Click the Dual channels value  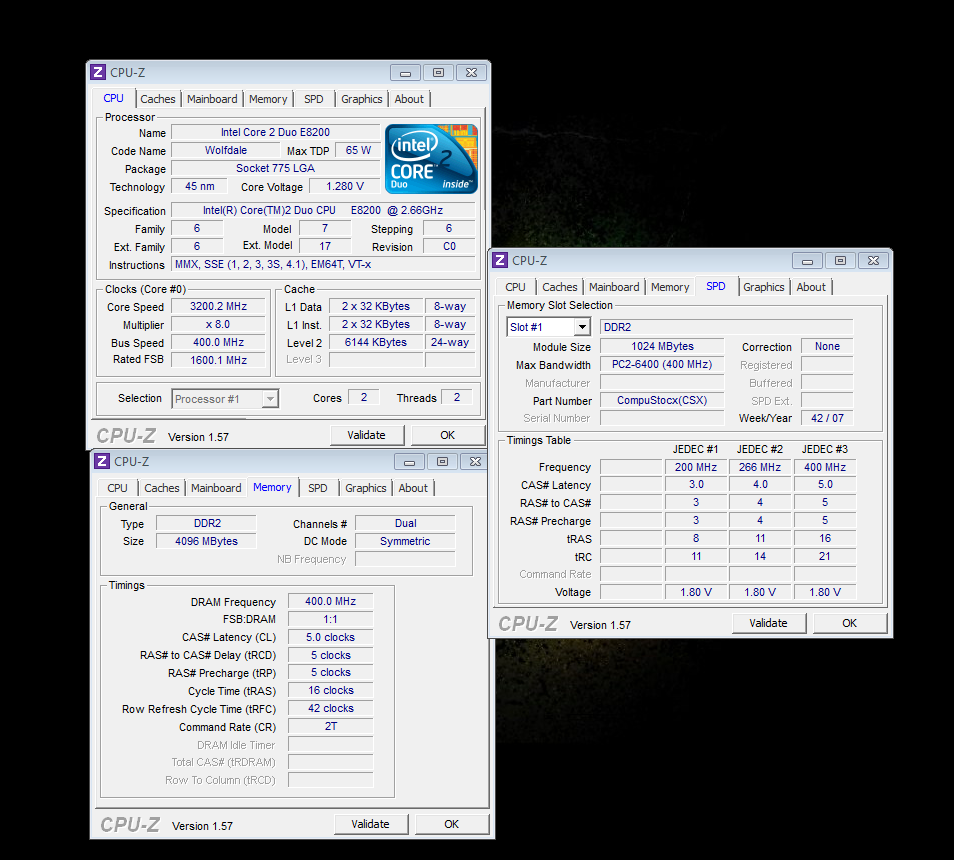point(405,524)
